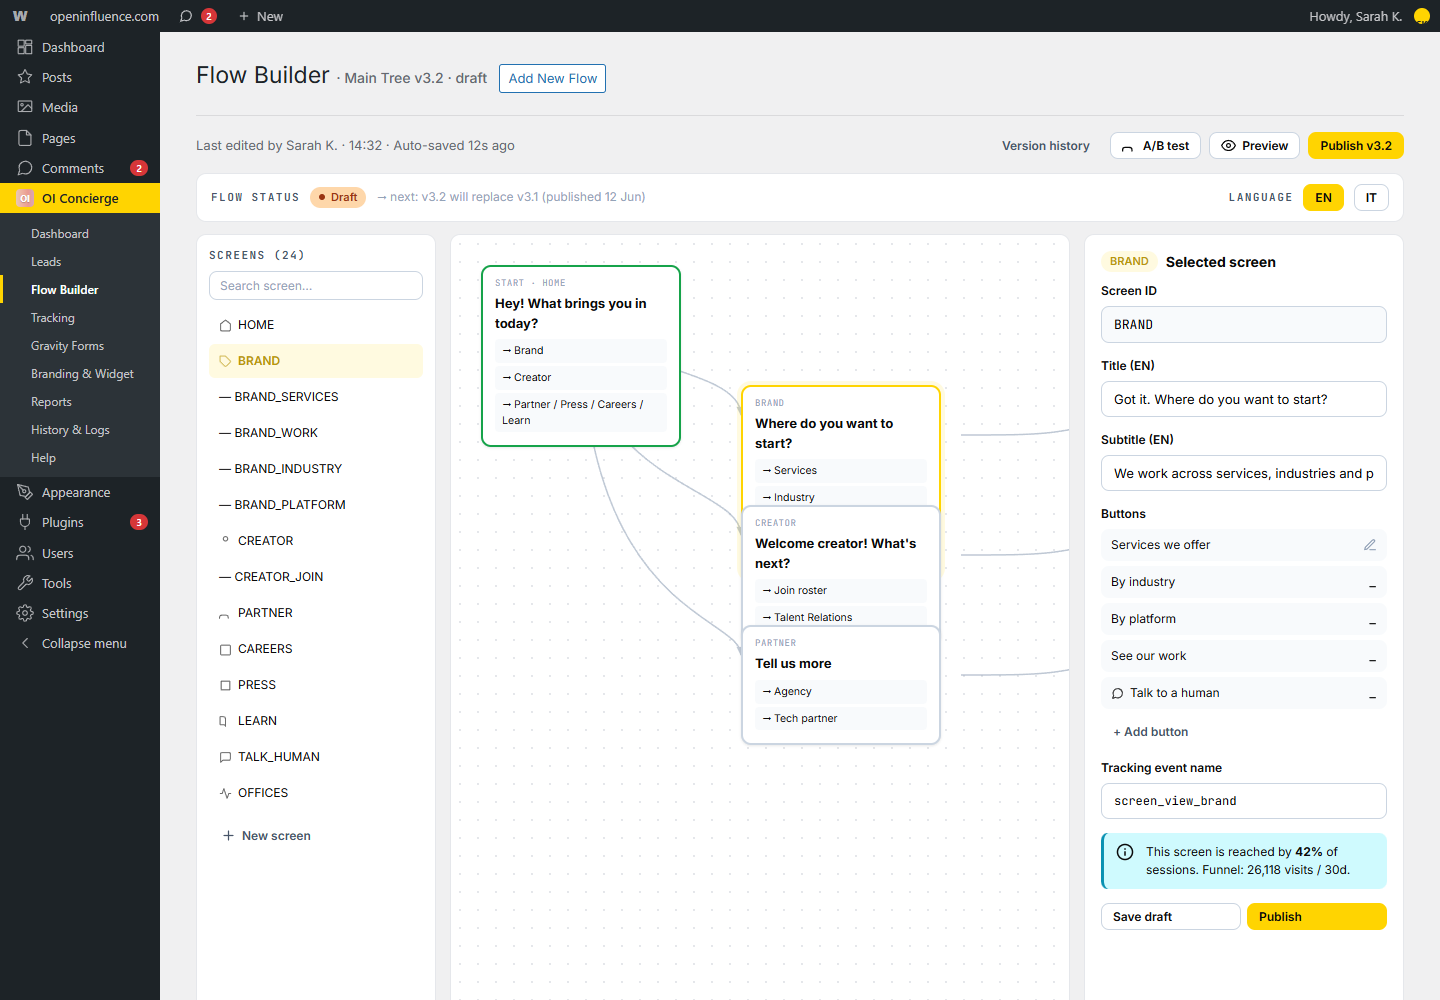Click the Plugins plug icon in sidebar
The height and width of the screenshot is (1000, 1440).
pyautogui.click(x=25, y=522)
